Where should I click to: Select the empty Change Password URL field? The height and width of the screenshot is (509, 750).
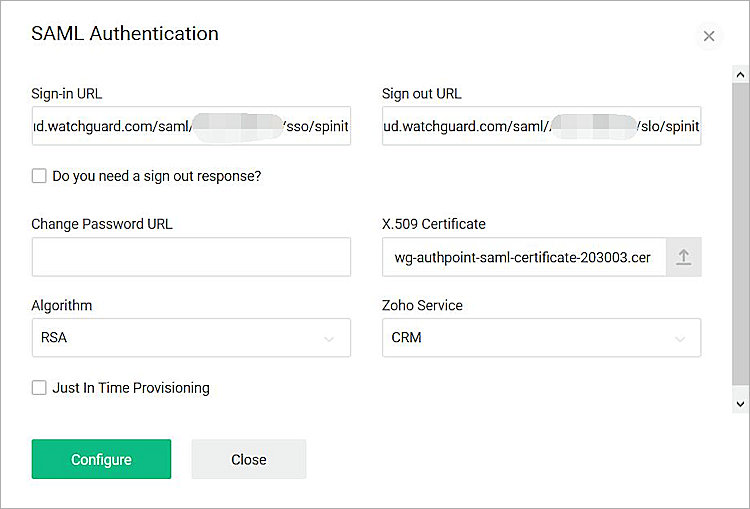click(x=190, y=257)
